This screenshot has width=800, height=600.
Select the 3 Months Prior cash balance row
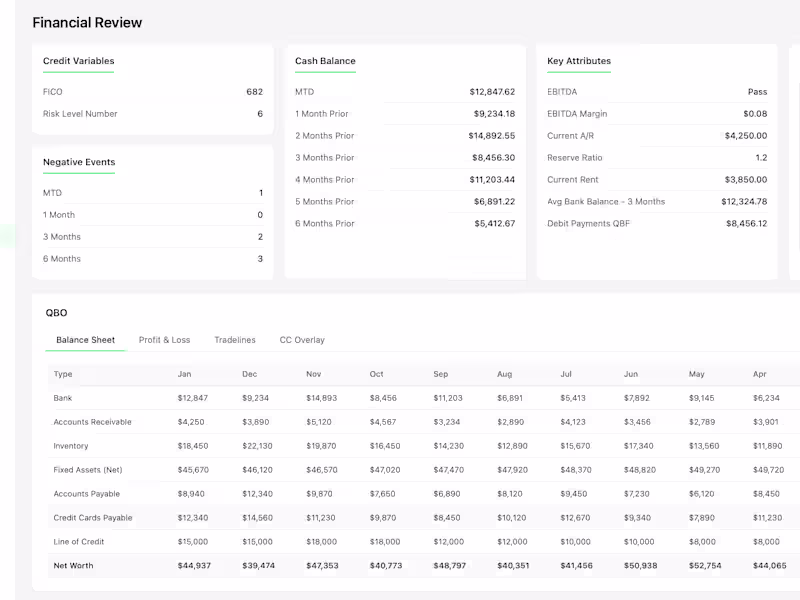(x=405, y=158)
